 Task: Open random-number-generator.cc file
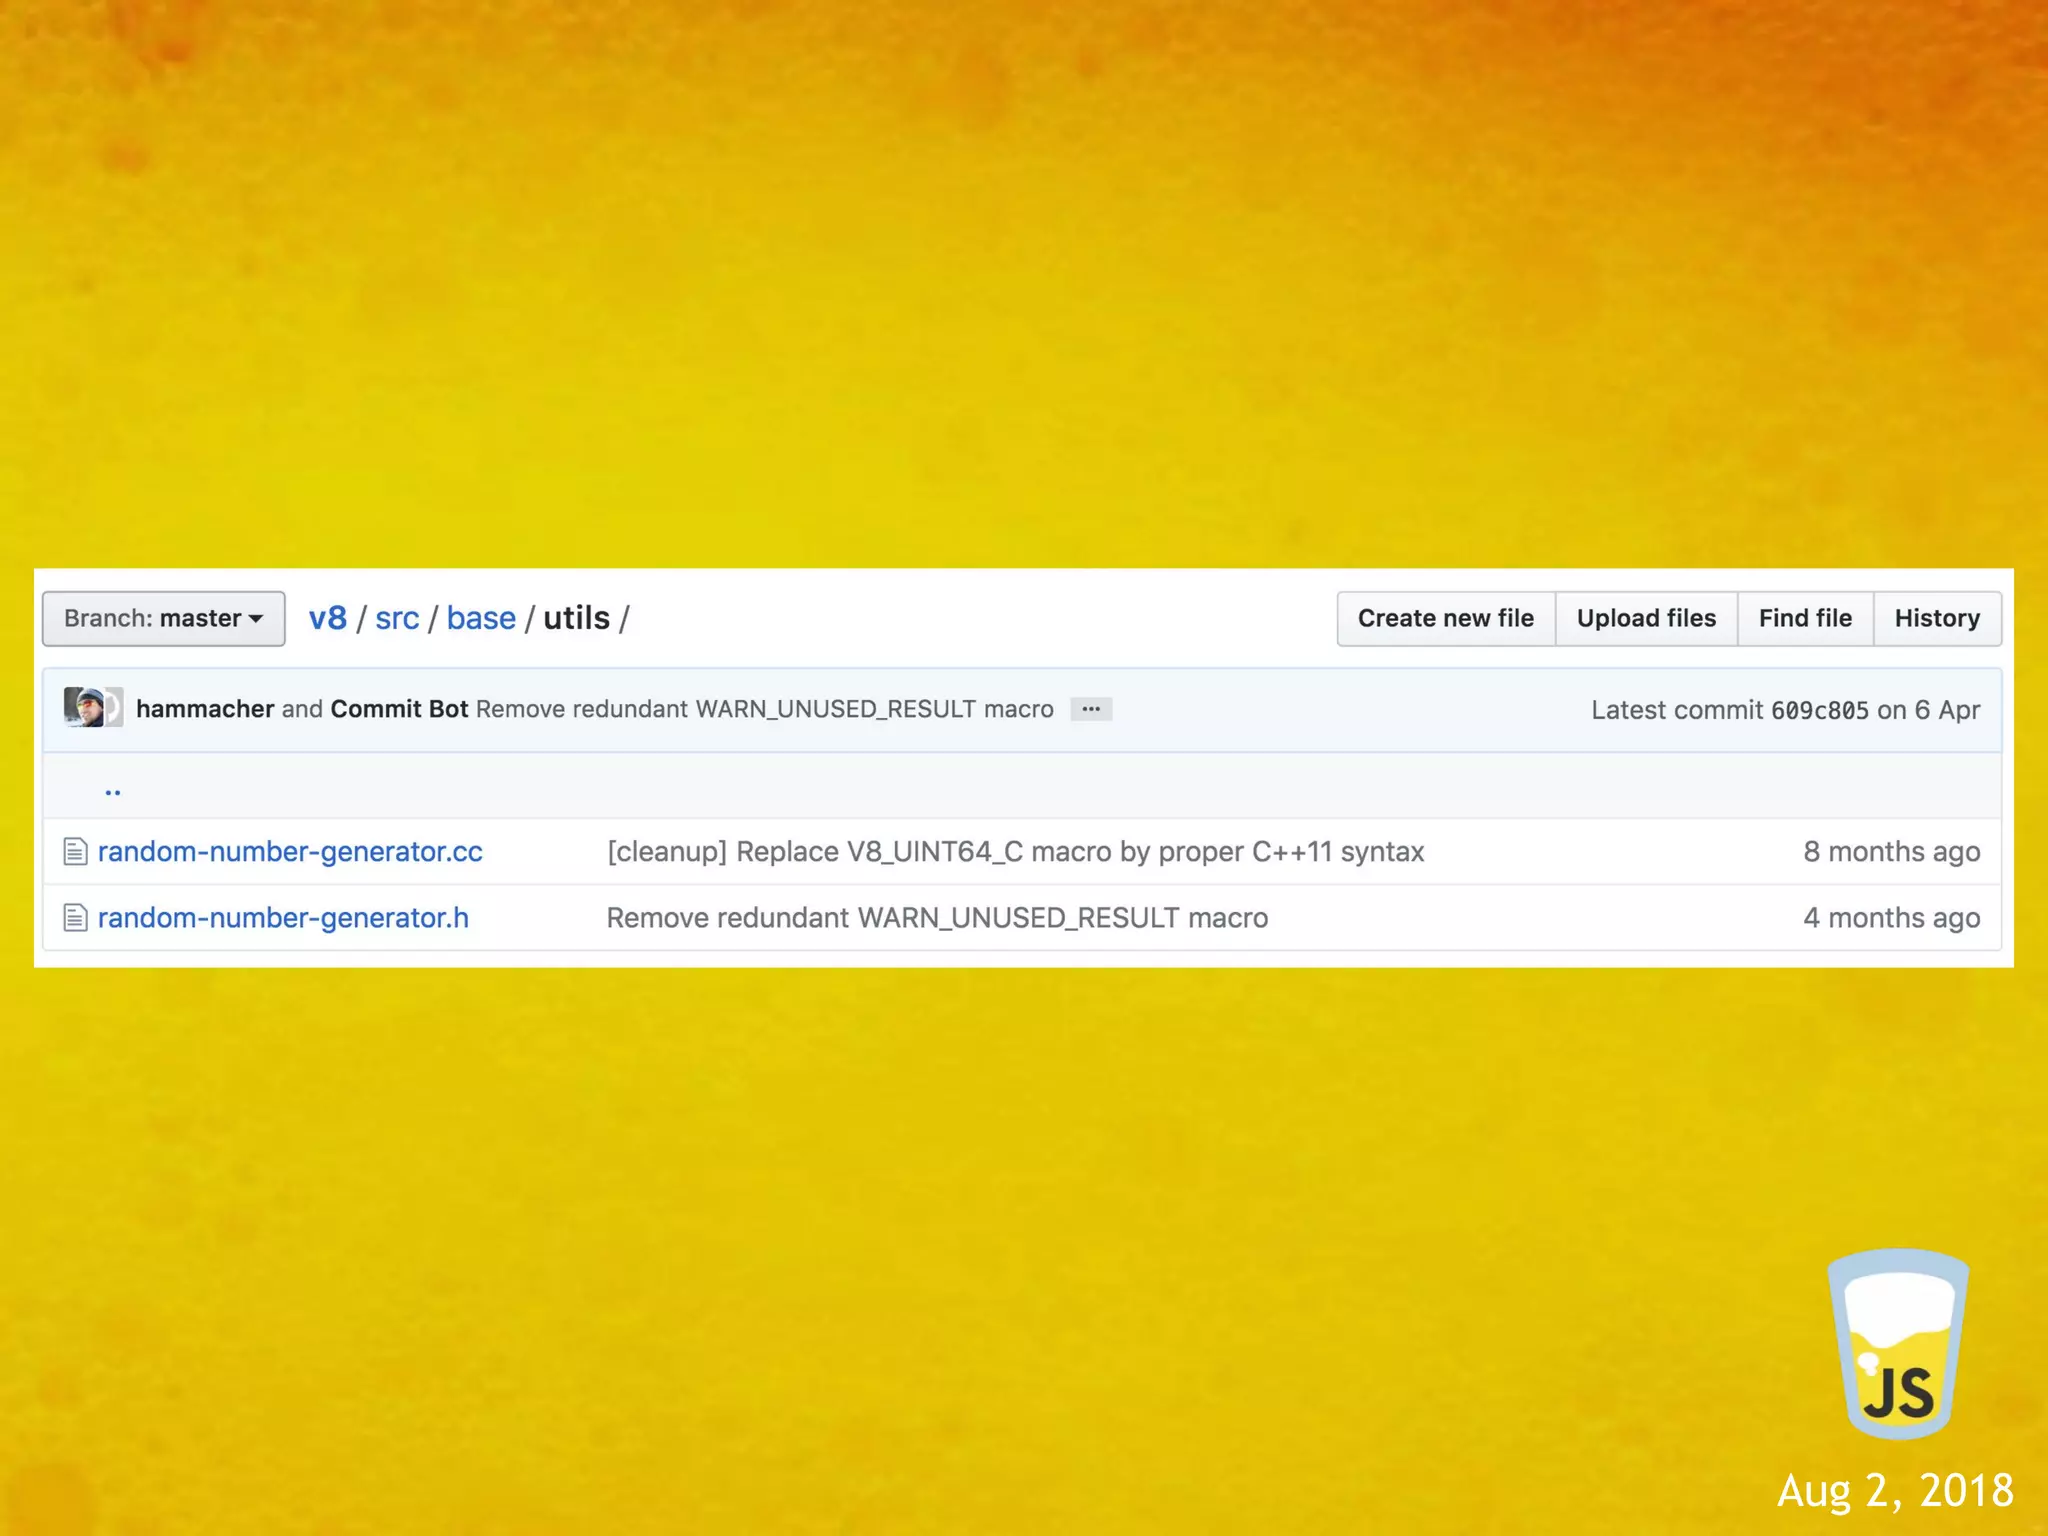pyautogui.click(x=290, y=852)
